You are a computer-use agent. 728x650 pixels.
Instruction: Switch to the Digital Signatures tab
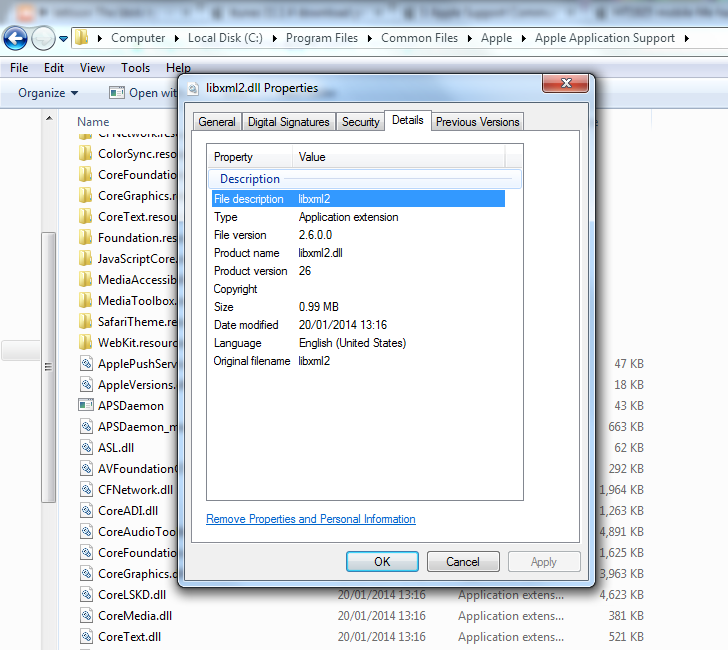[288, 122]
